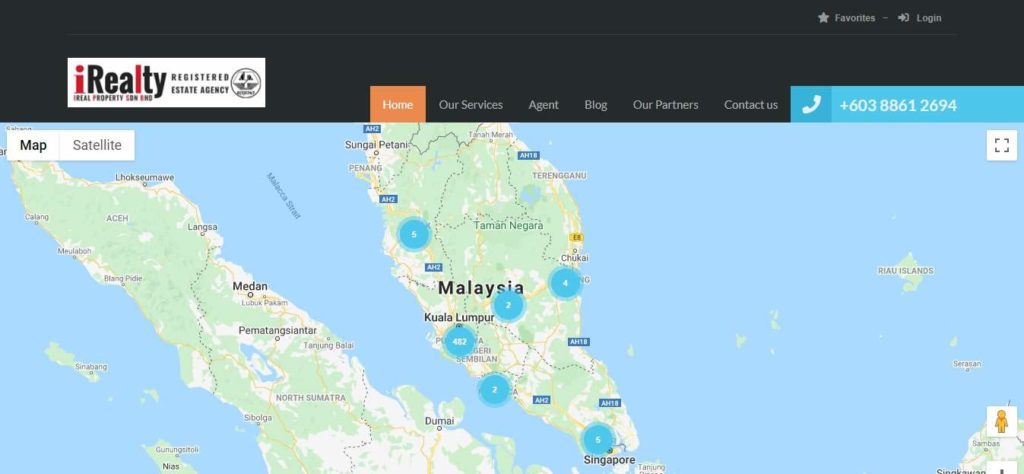Open the Contact us page
1024x474 pixels.
click(751, 104)
